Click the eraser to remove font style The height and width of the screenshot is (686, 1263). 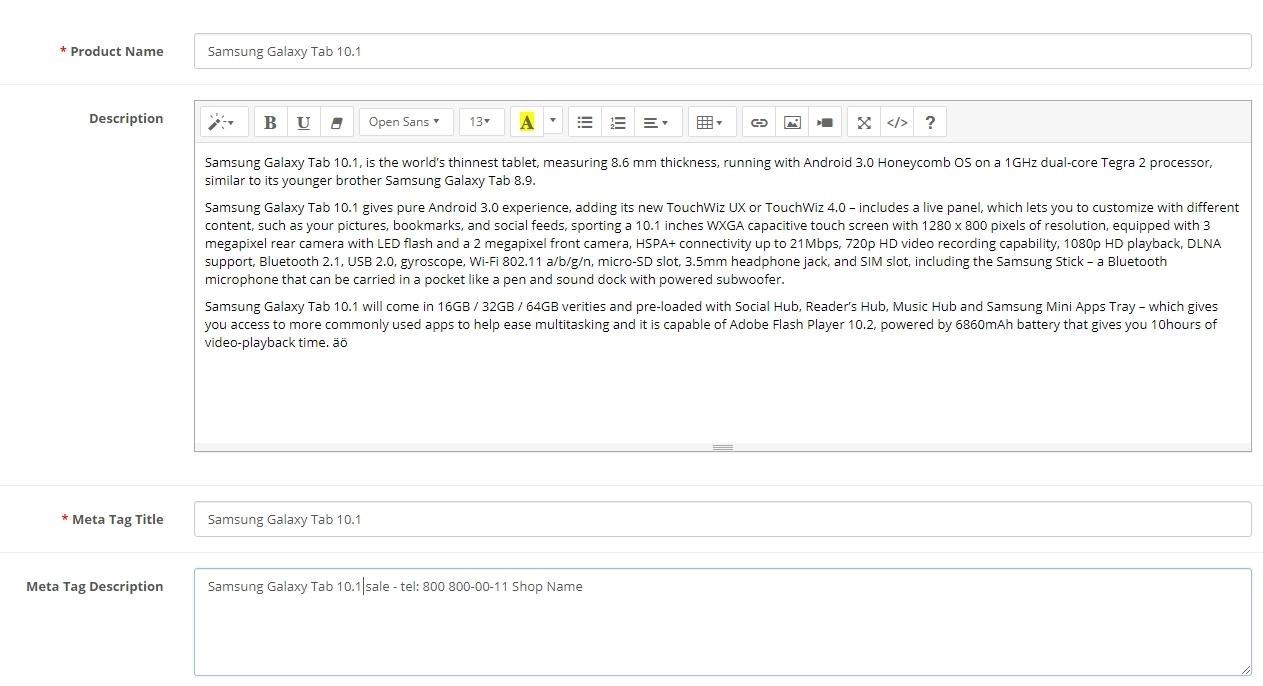click(x=336, y=122)
